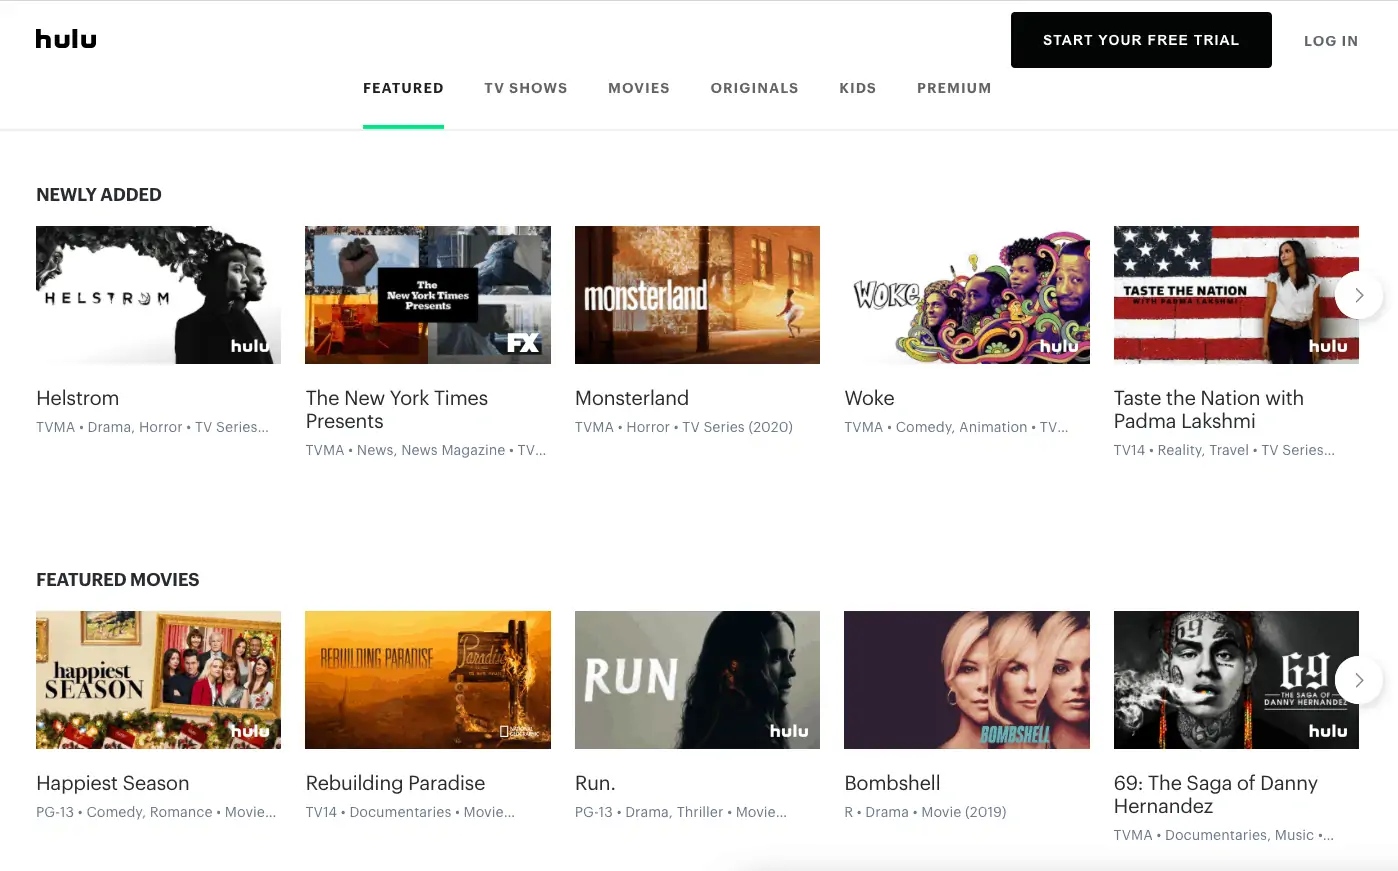1398x871 pixels.
Task: Switch to the TV Shows tab
Action: click(x=525, y=88)
